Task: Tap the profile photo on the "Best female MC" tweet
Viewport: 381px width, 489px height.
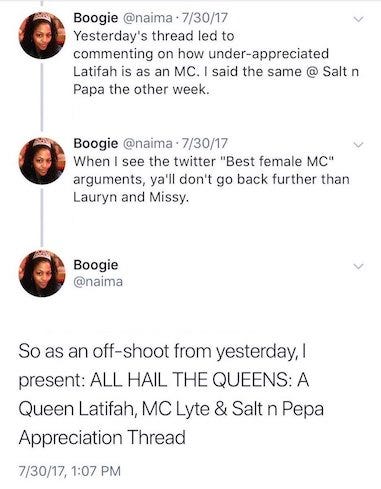Action: 42,161
